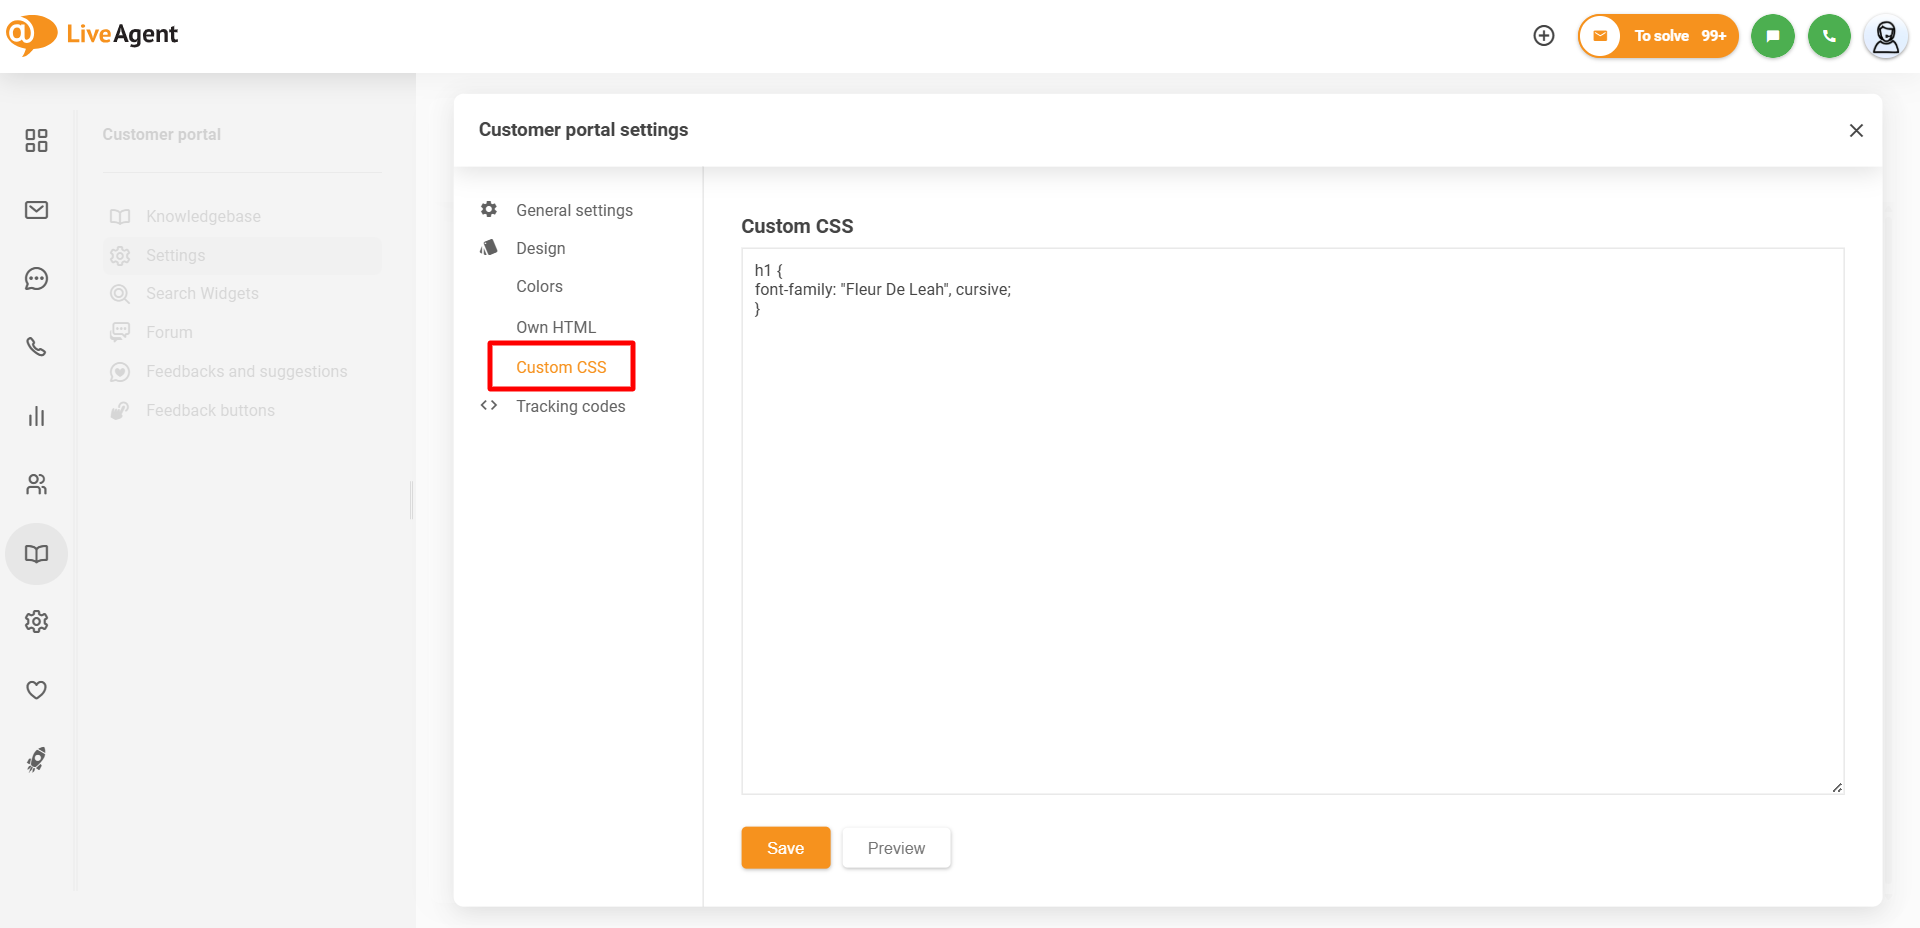Viewport: 1920px width, 928px height.
Task: Open the Dashboard grid icon in sidebar
Action: pyautogui.click(x=36, y=141)
